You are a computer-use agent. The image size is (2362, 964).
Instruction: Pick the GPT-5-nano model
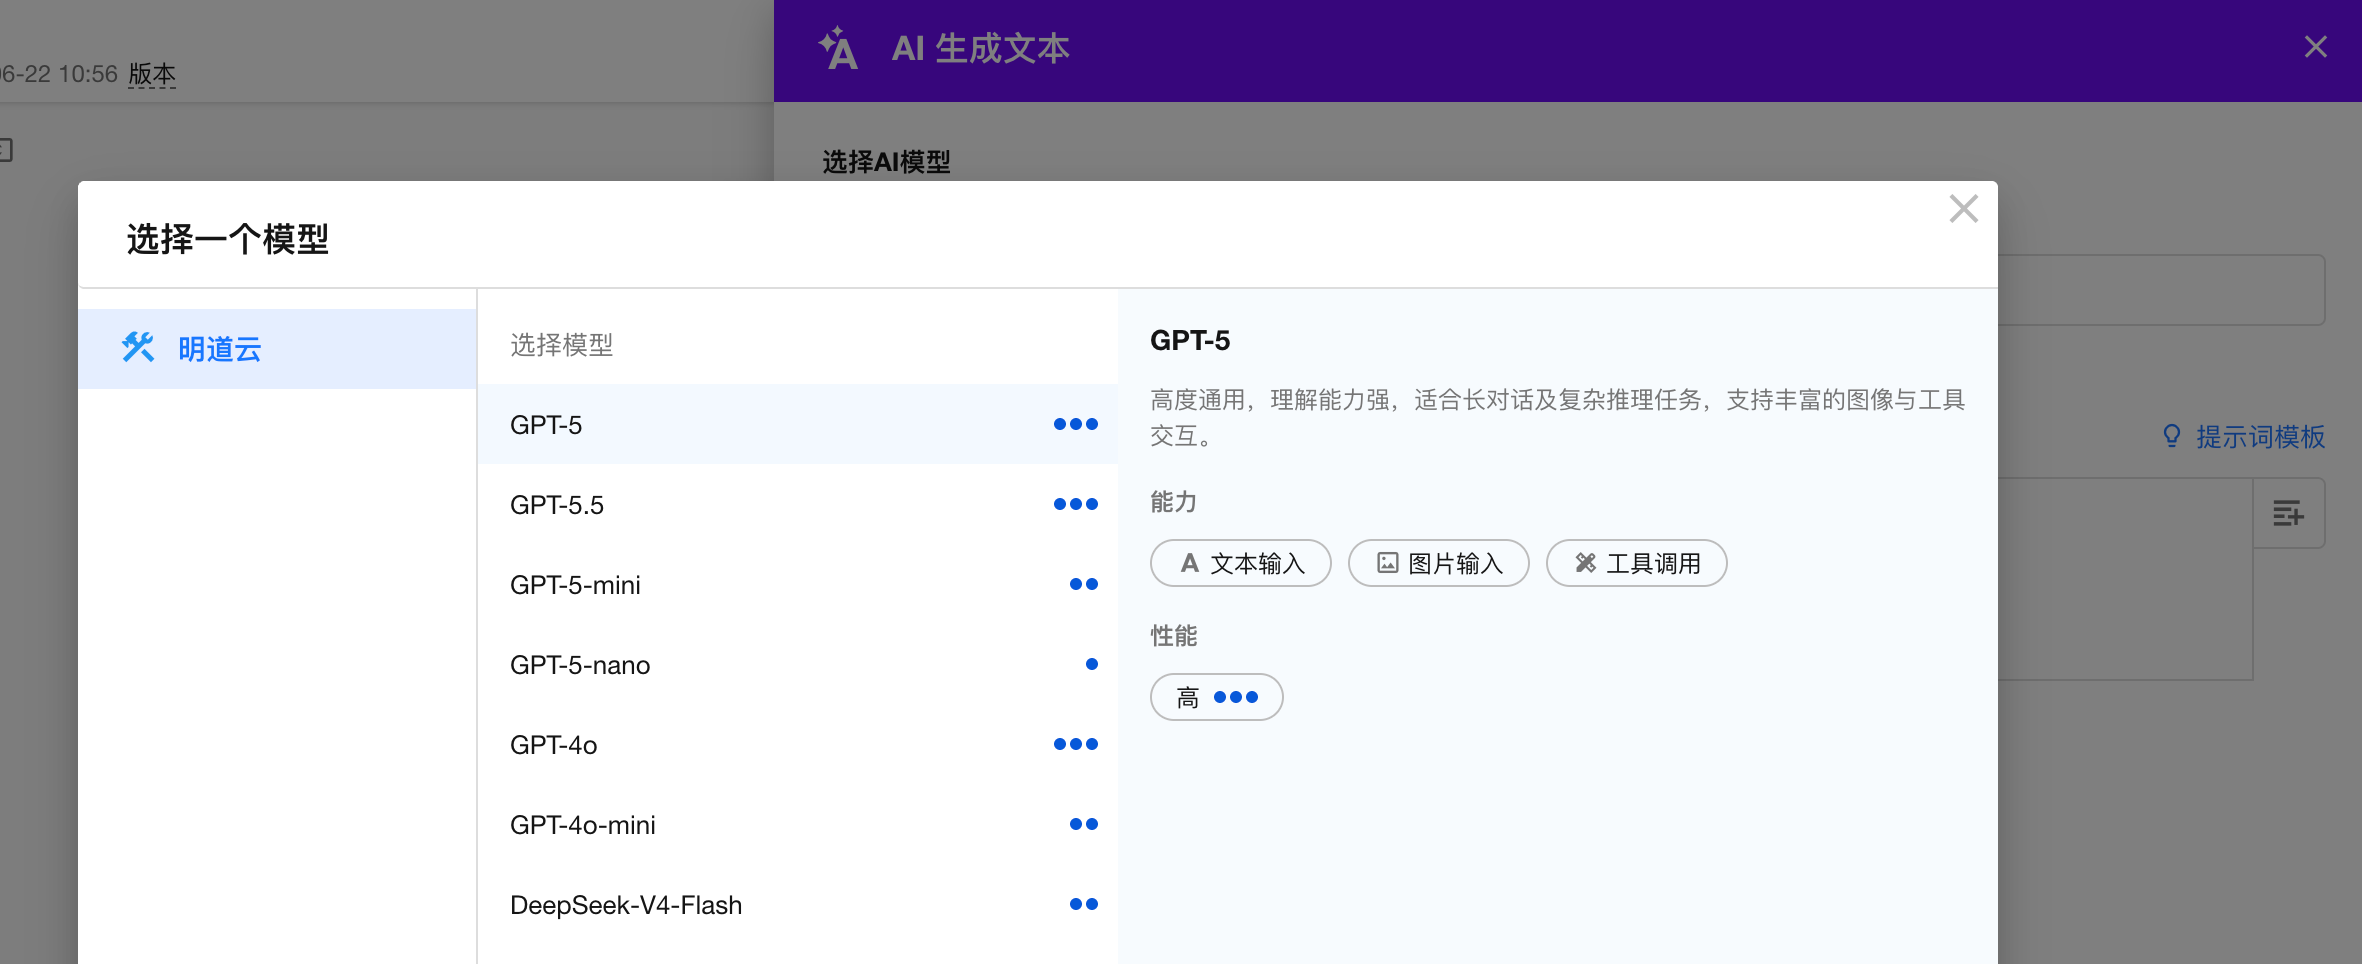[x=797, y=664]
